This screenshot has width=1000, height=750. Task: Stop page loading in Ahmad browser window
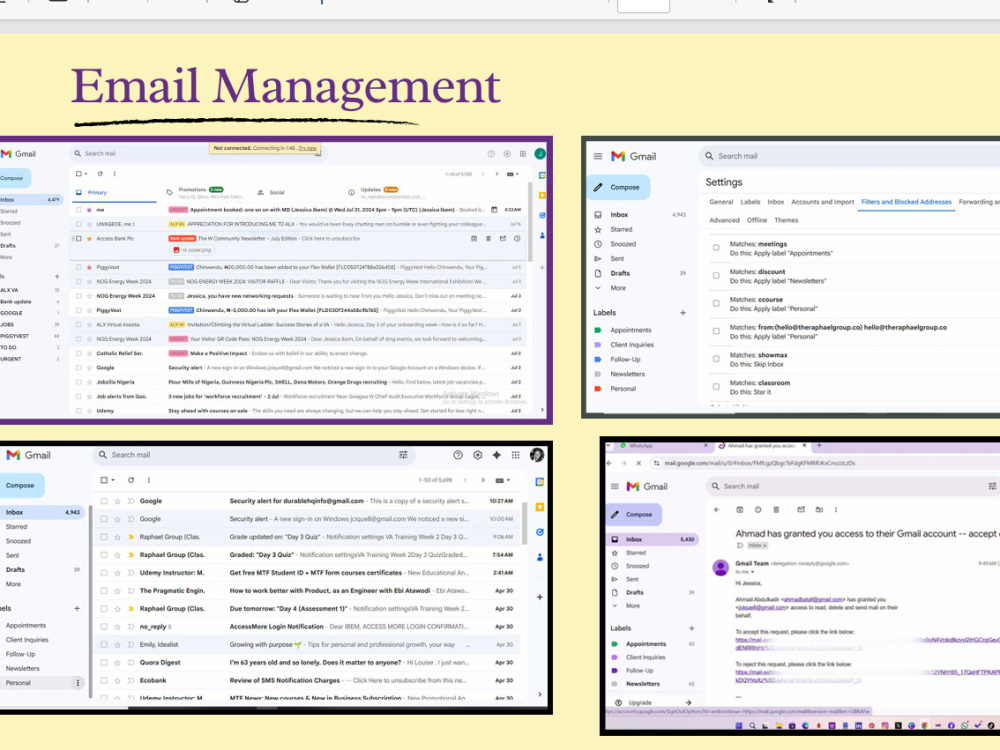(x=638, y=464)
